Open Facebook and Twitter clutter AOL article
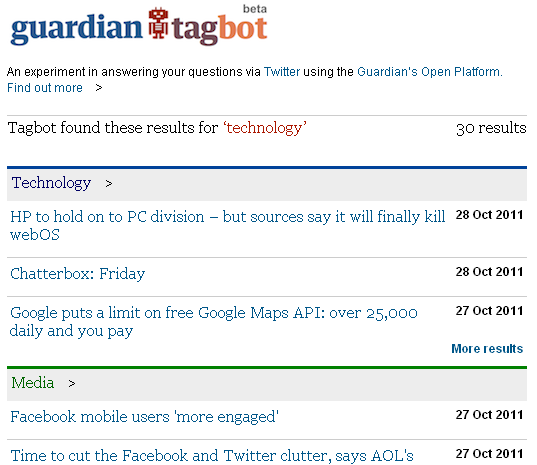The width and height of the screenshot is (537, 465). coord(212,456)
